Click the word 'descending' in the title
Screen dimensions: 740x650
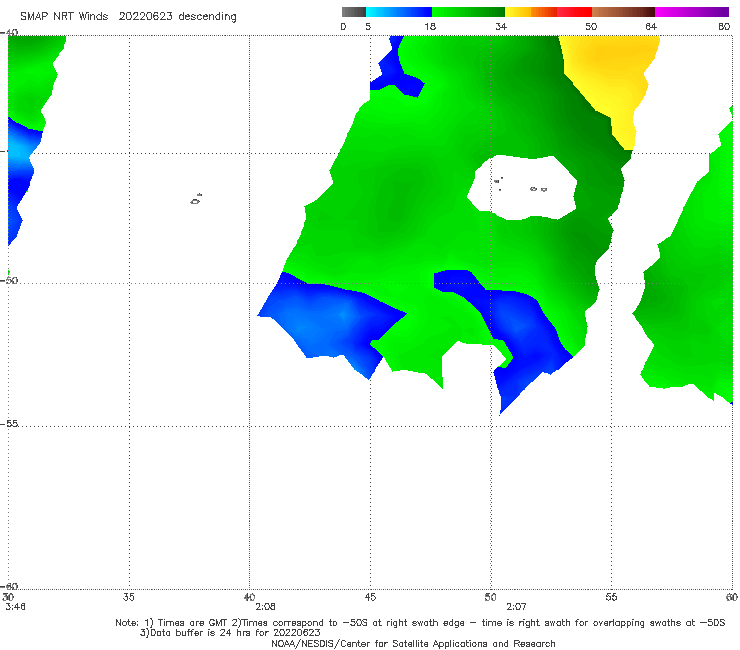207,17
